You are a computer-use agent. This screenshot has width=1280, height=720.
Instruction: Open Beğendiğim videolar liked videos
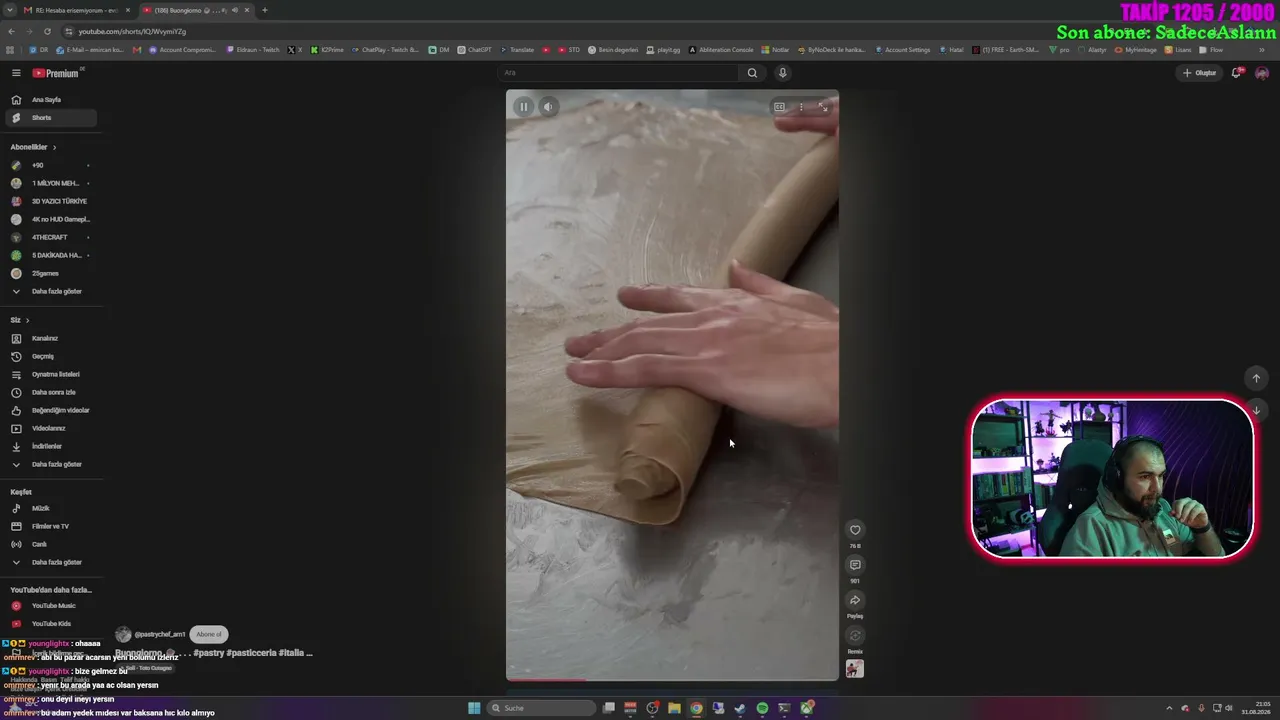click(x=50, y=410)
